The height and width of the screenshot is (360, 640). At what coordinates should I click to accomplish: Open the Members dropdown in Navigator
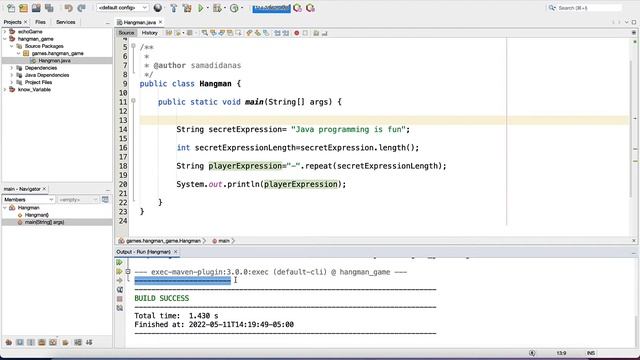coord(29,200)
